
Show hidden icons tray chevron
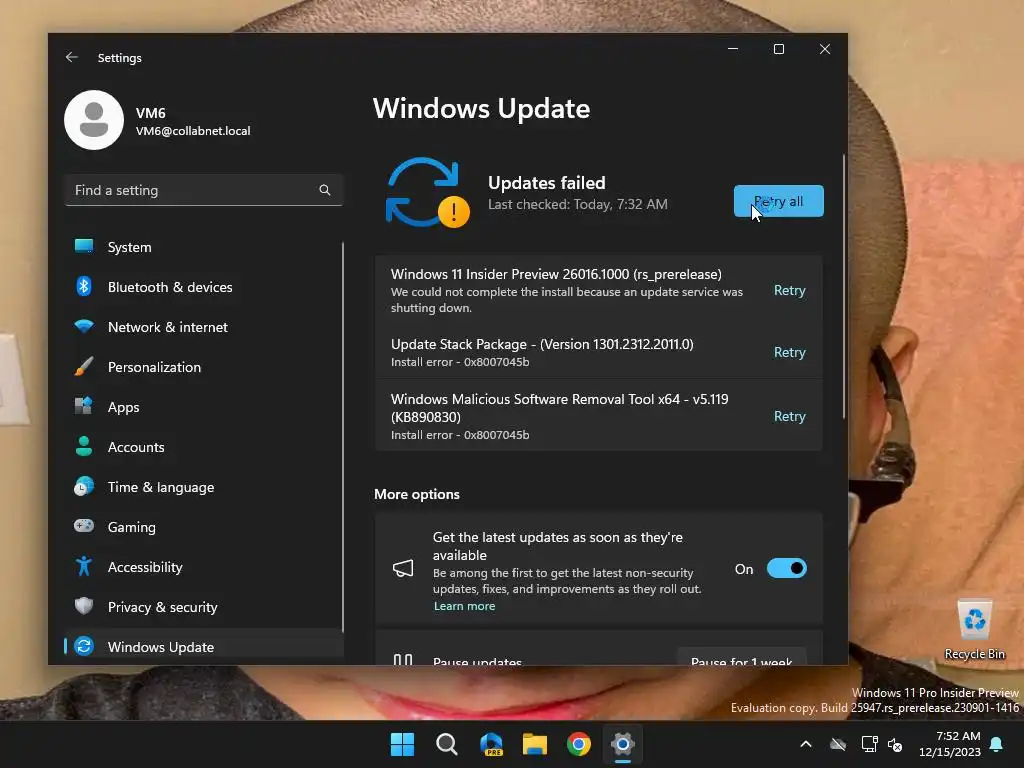806,744
